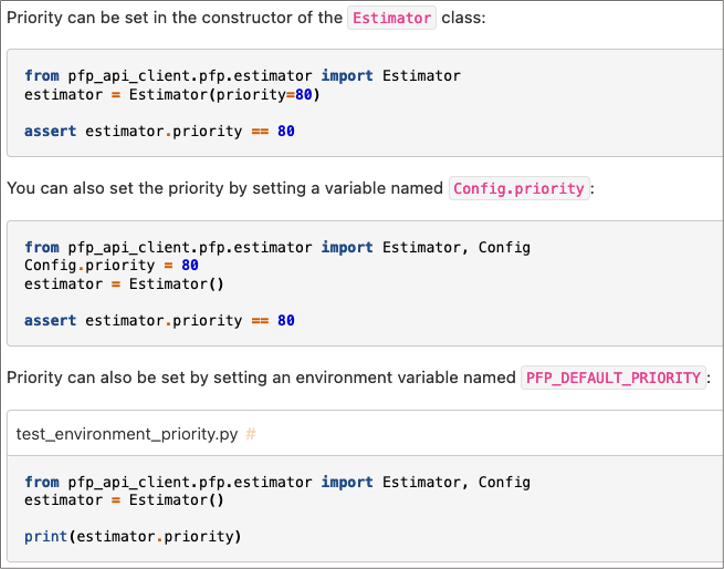Click the import line in third code block
Screen dimensions: 724x569
pos(276,481)
